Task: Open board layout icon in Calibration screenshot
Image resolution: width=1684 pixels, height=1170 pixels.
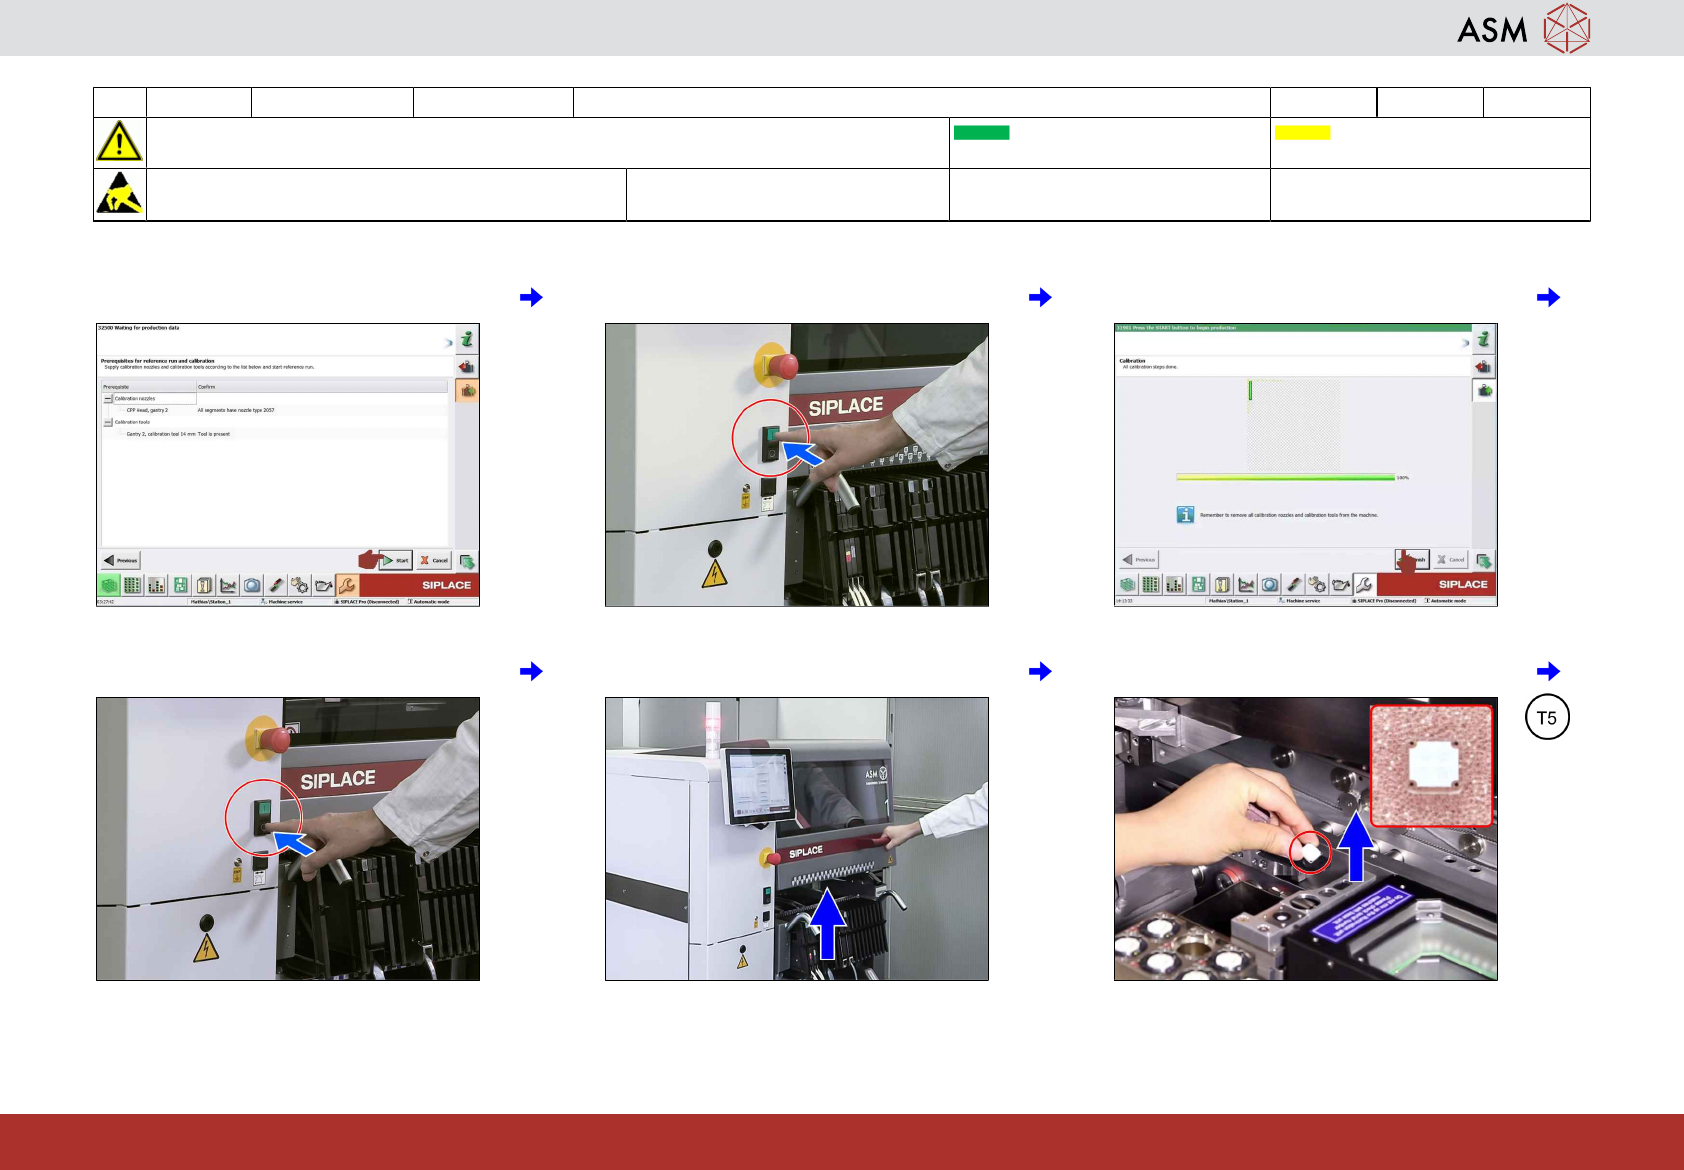Action: [x=1199, y=585]
